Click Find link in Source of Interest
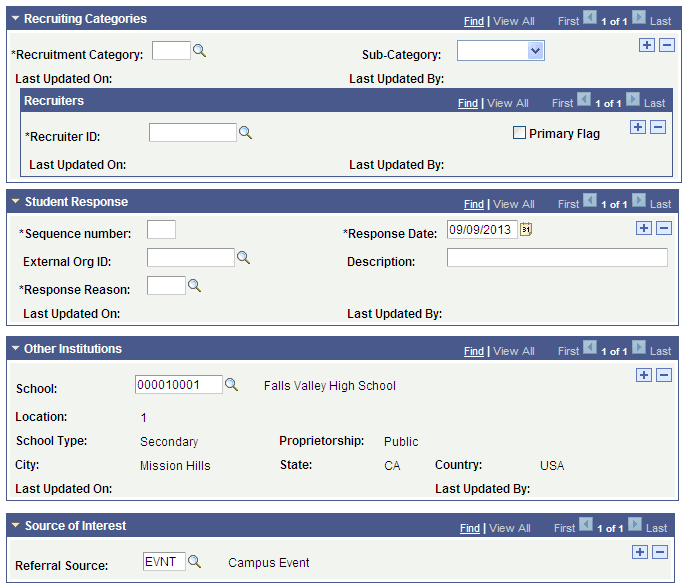Viewport: 687px width, 588px height. [470, 528]
